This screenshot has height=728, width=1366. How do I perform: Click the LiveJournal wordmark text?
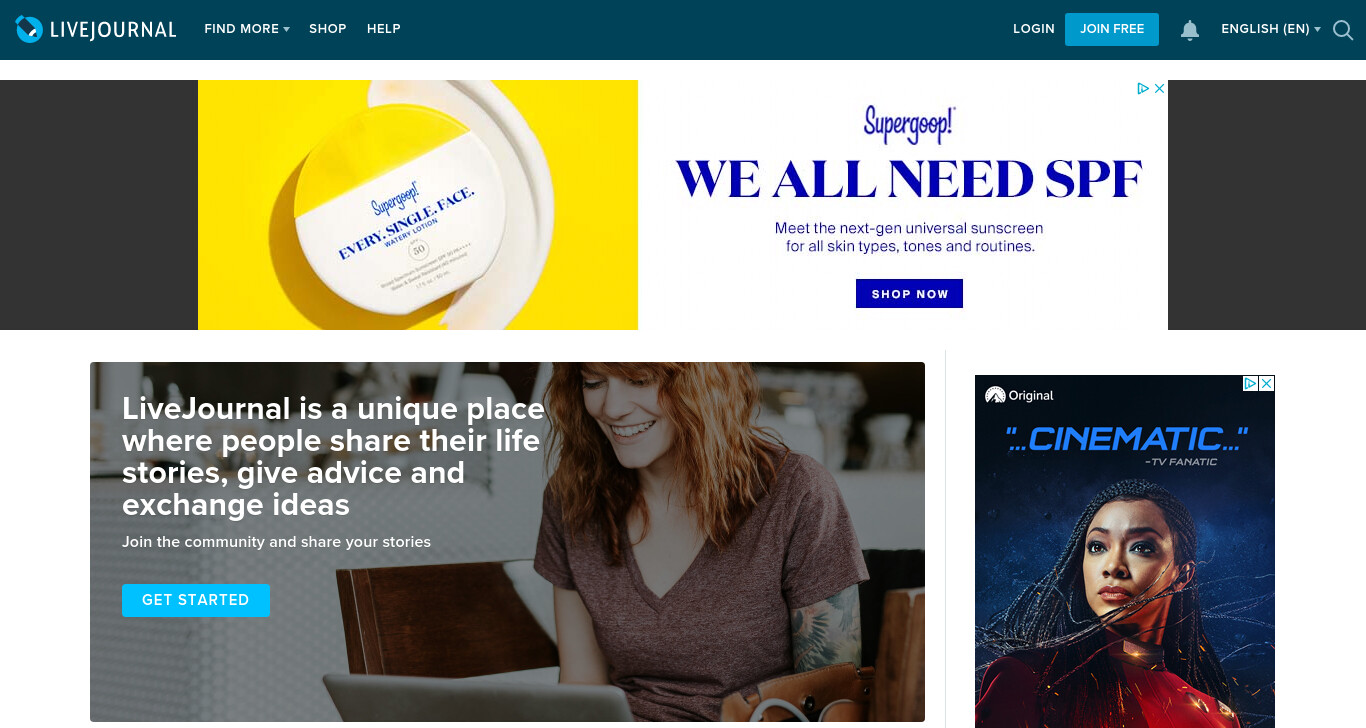tap(113, 30)
